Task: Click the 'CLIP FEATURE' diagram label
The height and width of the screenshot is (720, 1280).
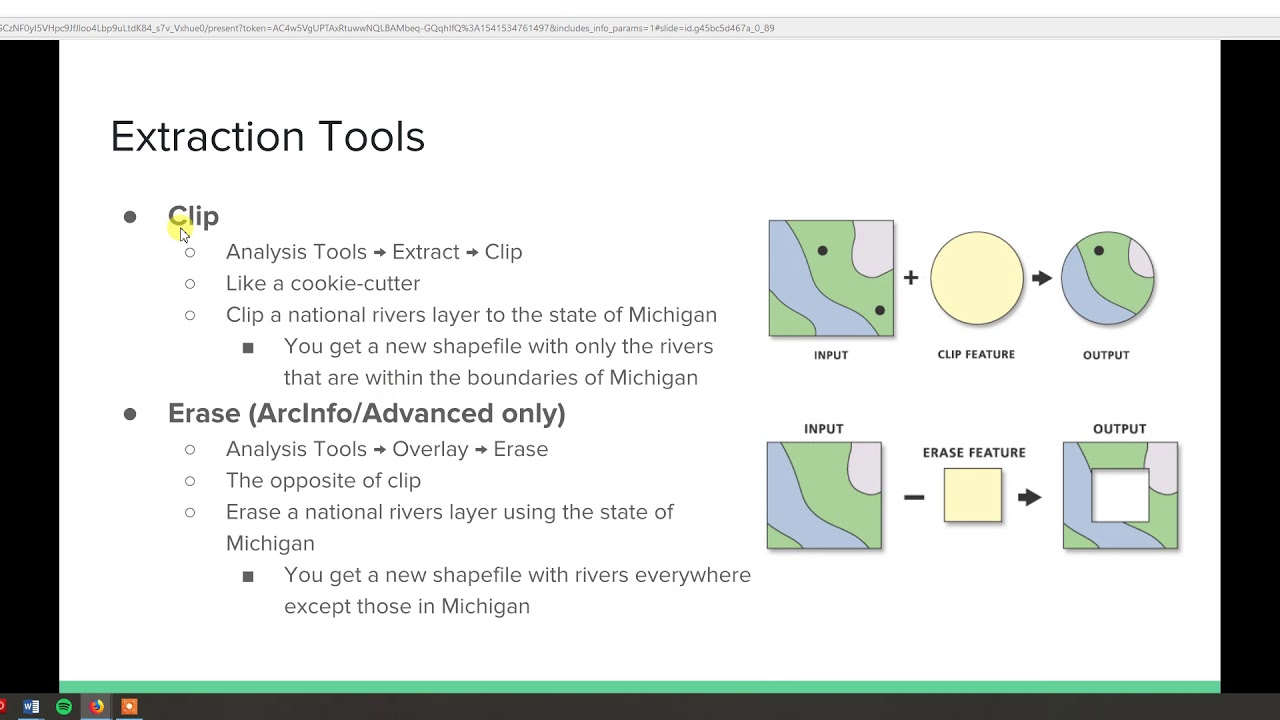Action: click(x=976, y=354)
